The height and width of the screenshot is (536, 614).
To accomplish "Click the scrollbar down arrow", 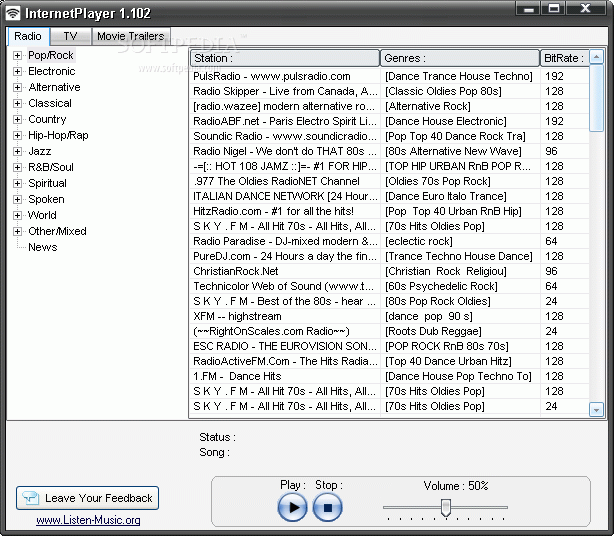I will [596, 410].
